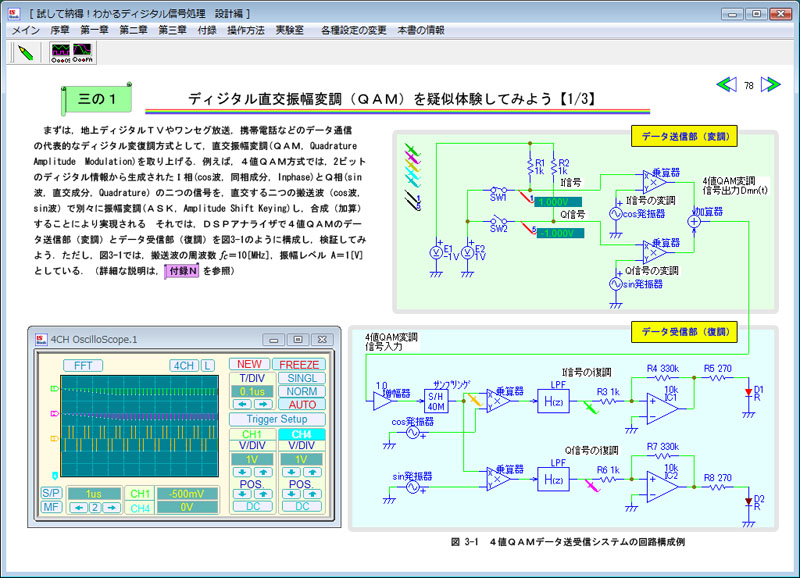Open the 付録N reference link
800x578 pixels.
182,271
